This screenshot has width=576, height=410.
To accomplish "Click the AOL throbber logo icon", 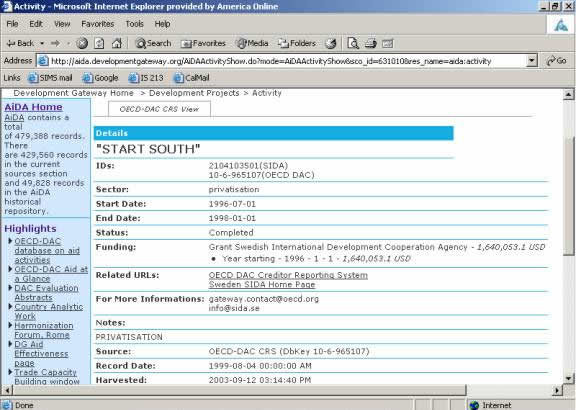I will tap(560, 25).
